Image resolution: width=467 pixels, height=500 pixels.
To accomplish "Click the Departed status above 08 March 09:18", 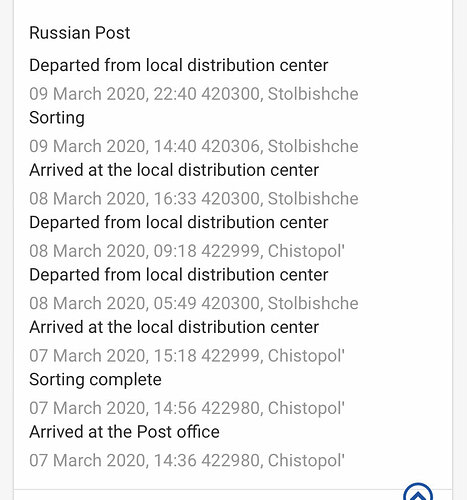I will pos(179,222).
